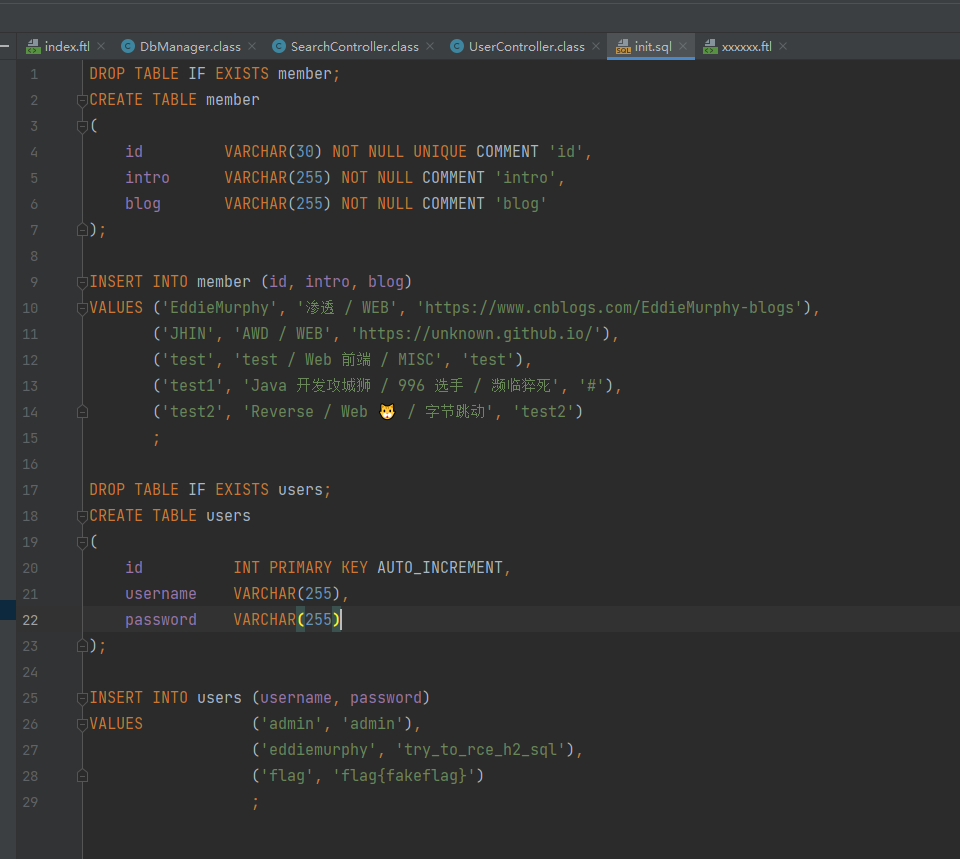960x859 pixels.
Task: Click the SearchController class icon
Action: pos(279,47)
